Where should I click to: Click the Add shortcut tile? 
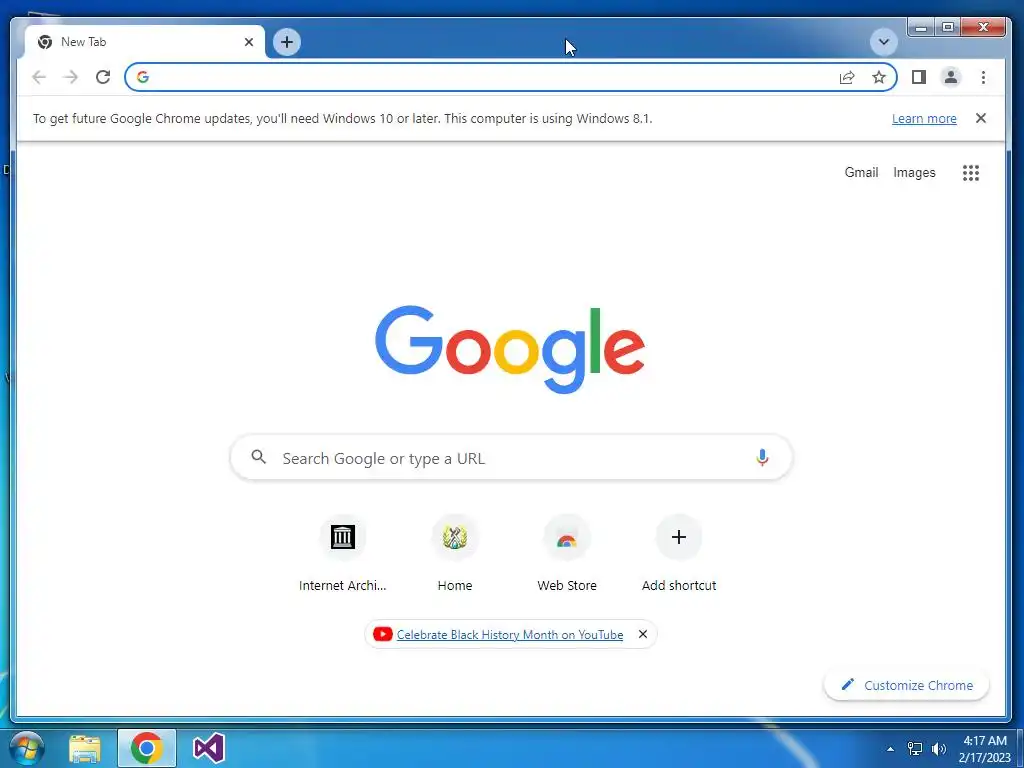coord(679,554)
